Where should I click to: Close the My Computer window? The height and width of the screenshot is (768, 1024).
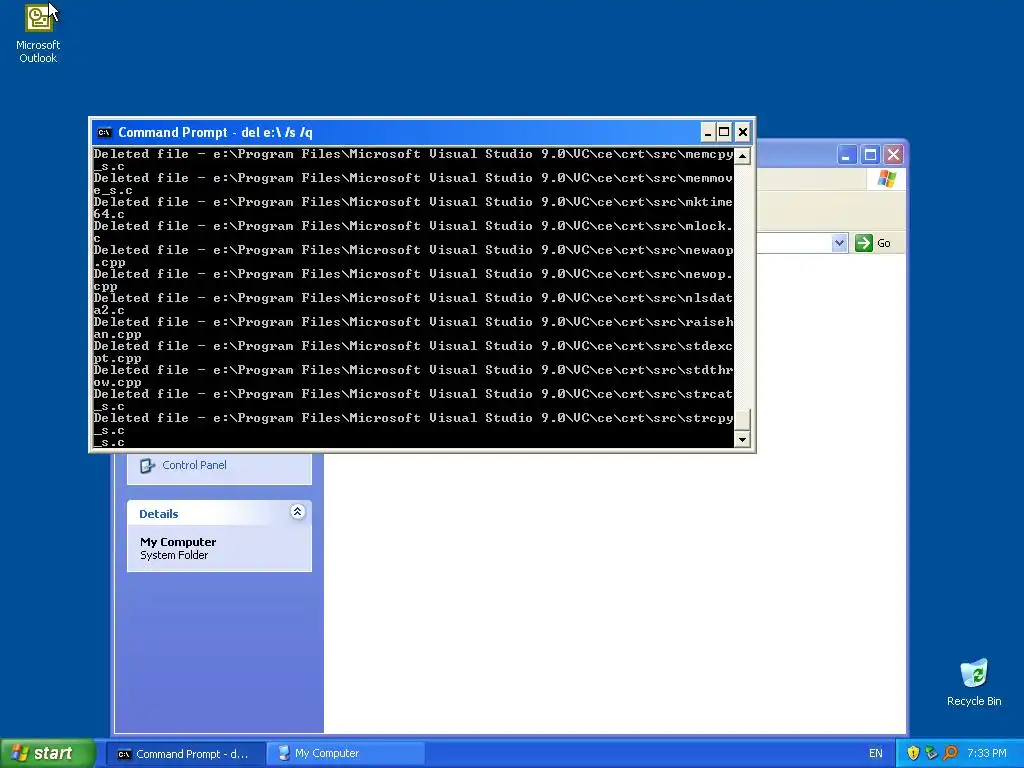[893, 155]
